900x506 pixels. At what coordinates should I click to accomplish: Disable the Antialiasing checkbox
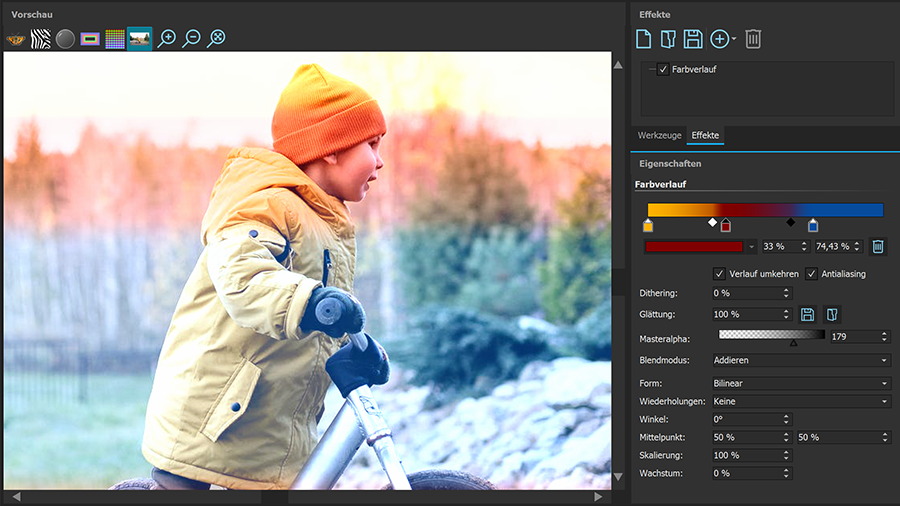pos(811,274)
